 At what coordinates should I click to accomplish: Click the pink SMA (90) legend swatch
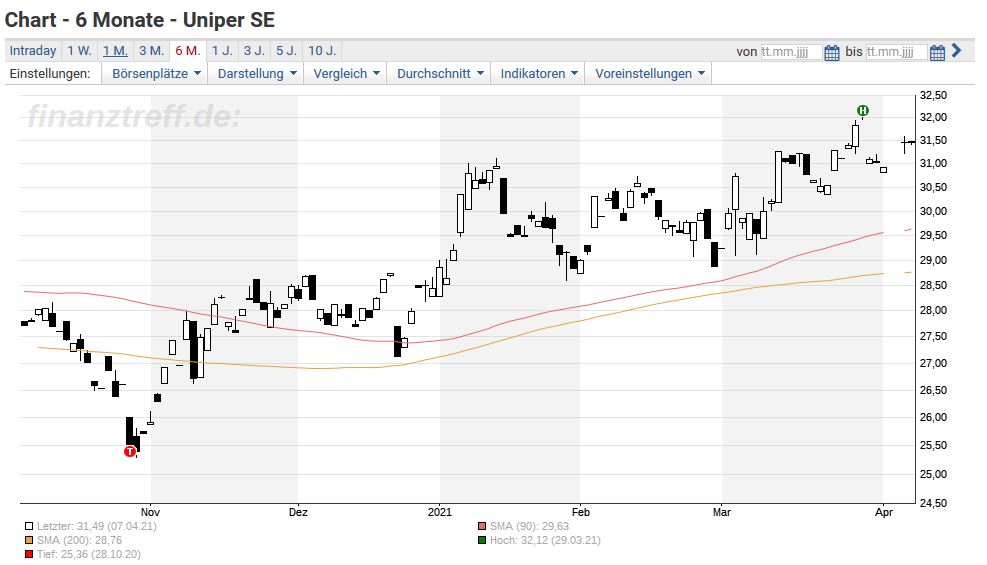tap(482, 527)
